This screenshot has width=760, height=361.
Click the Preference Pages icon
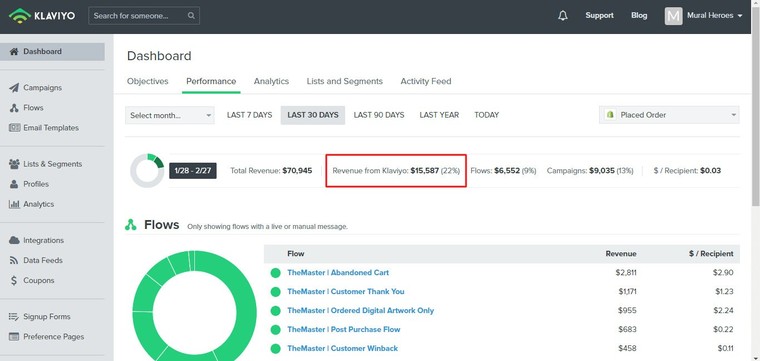pyautogui.click(x=14, y=337)
